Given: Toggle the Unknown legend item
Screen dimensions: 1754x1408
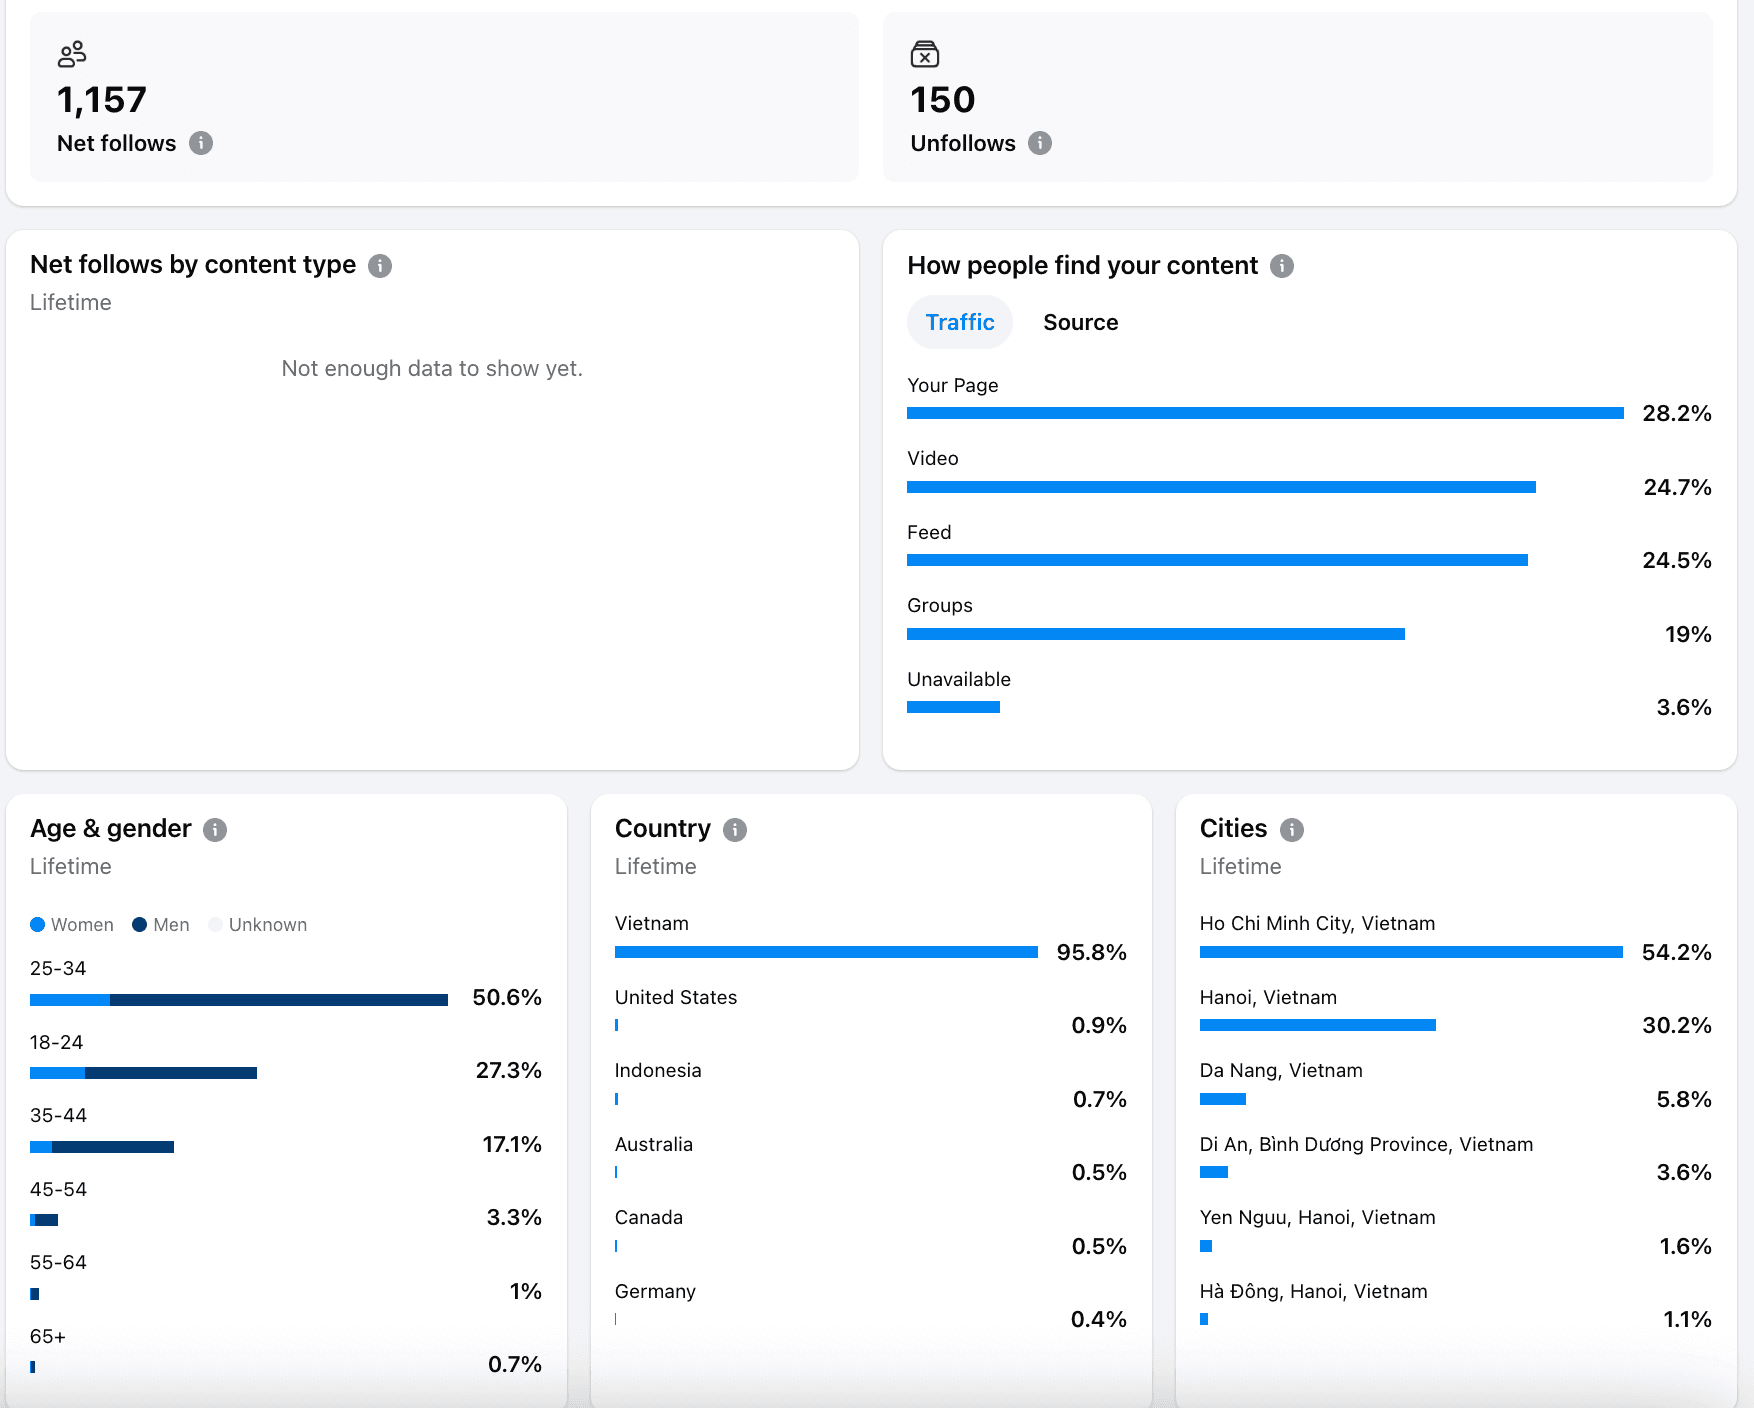Looking at the screenshot, I should (257, 924).
